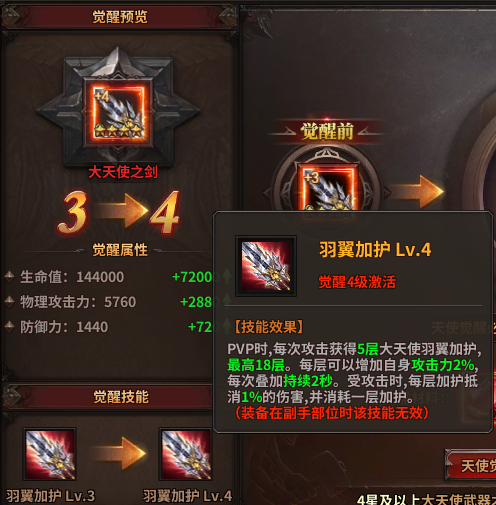
Task: Click the 觉醒属性 section heading
Action: click(120, 250)
